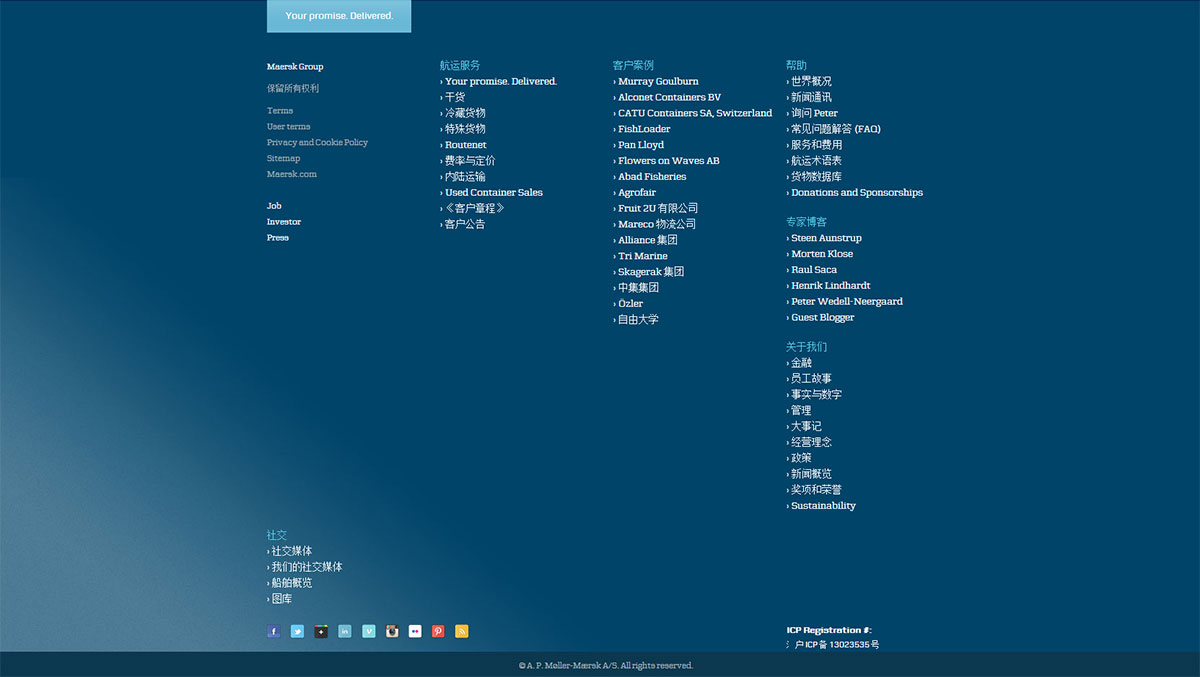Open the 《客户章程》 link
1200x677 pixels.
click(473, 208)
